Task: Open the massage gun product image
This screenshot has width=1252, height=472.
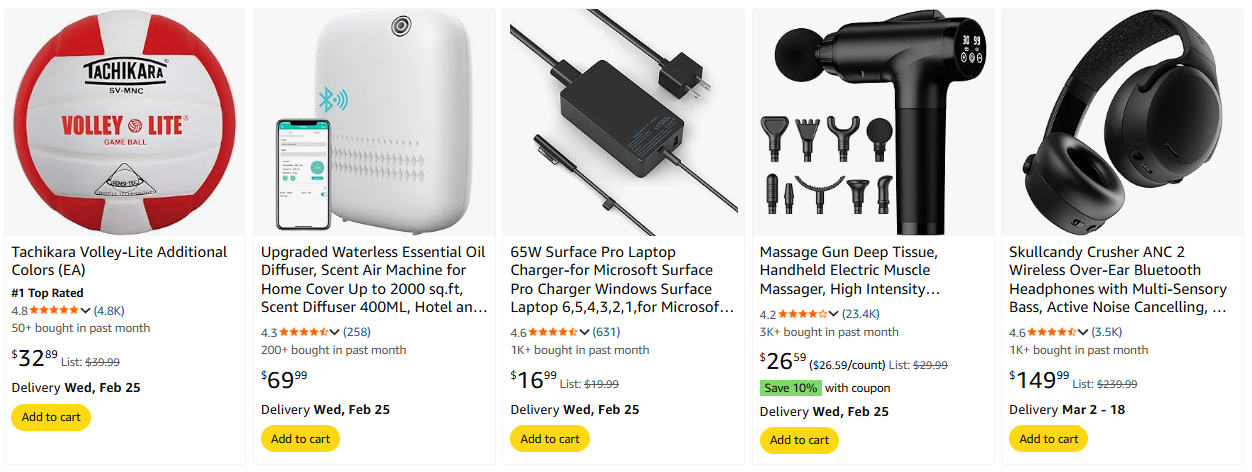Action: [873, 122]
